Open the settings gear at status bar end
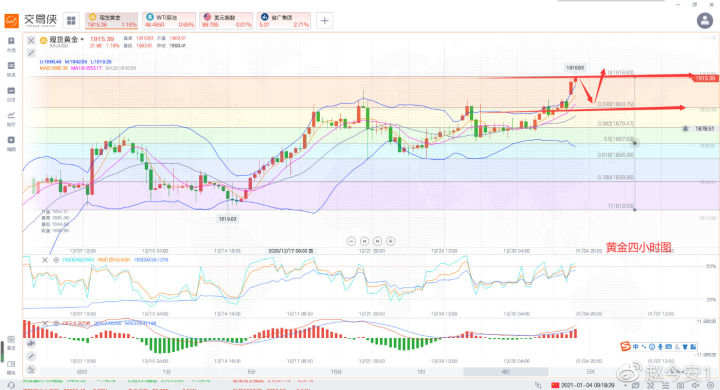 coord(710,385)
